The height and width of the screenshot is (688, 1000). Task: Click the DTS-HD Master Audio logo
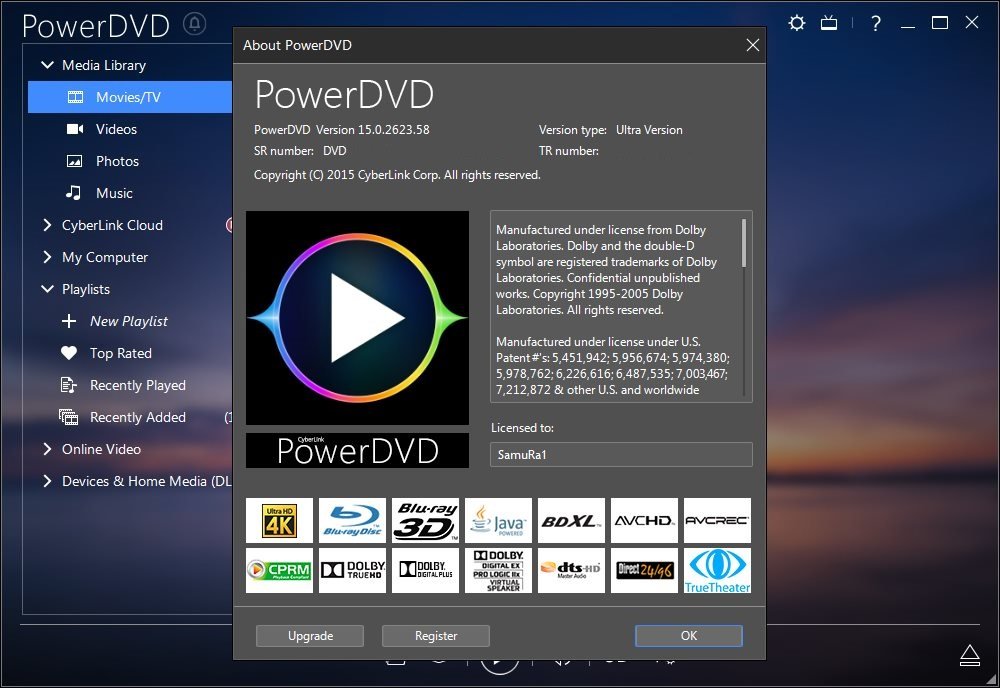(x=571, y=570)
